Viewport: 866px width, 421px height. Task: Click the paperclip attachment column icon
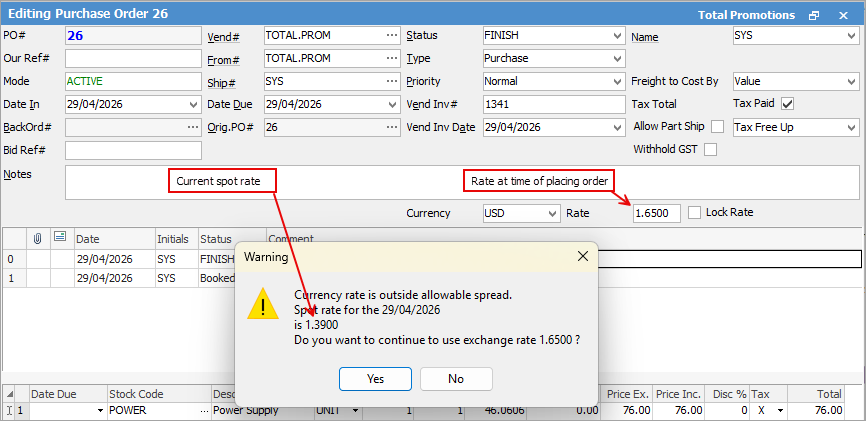(x=38, y=239)
